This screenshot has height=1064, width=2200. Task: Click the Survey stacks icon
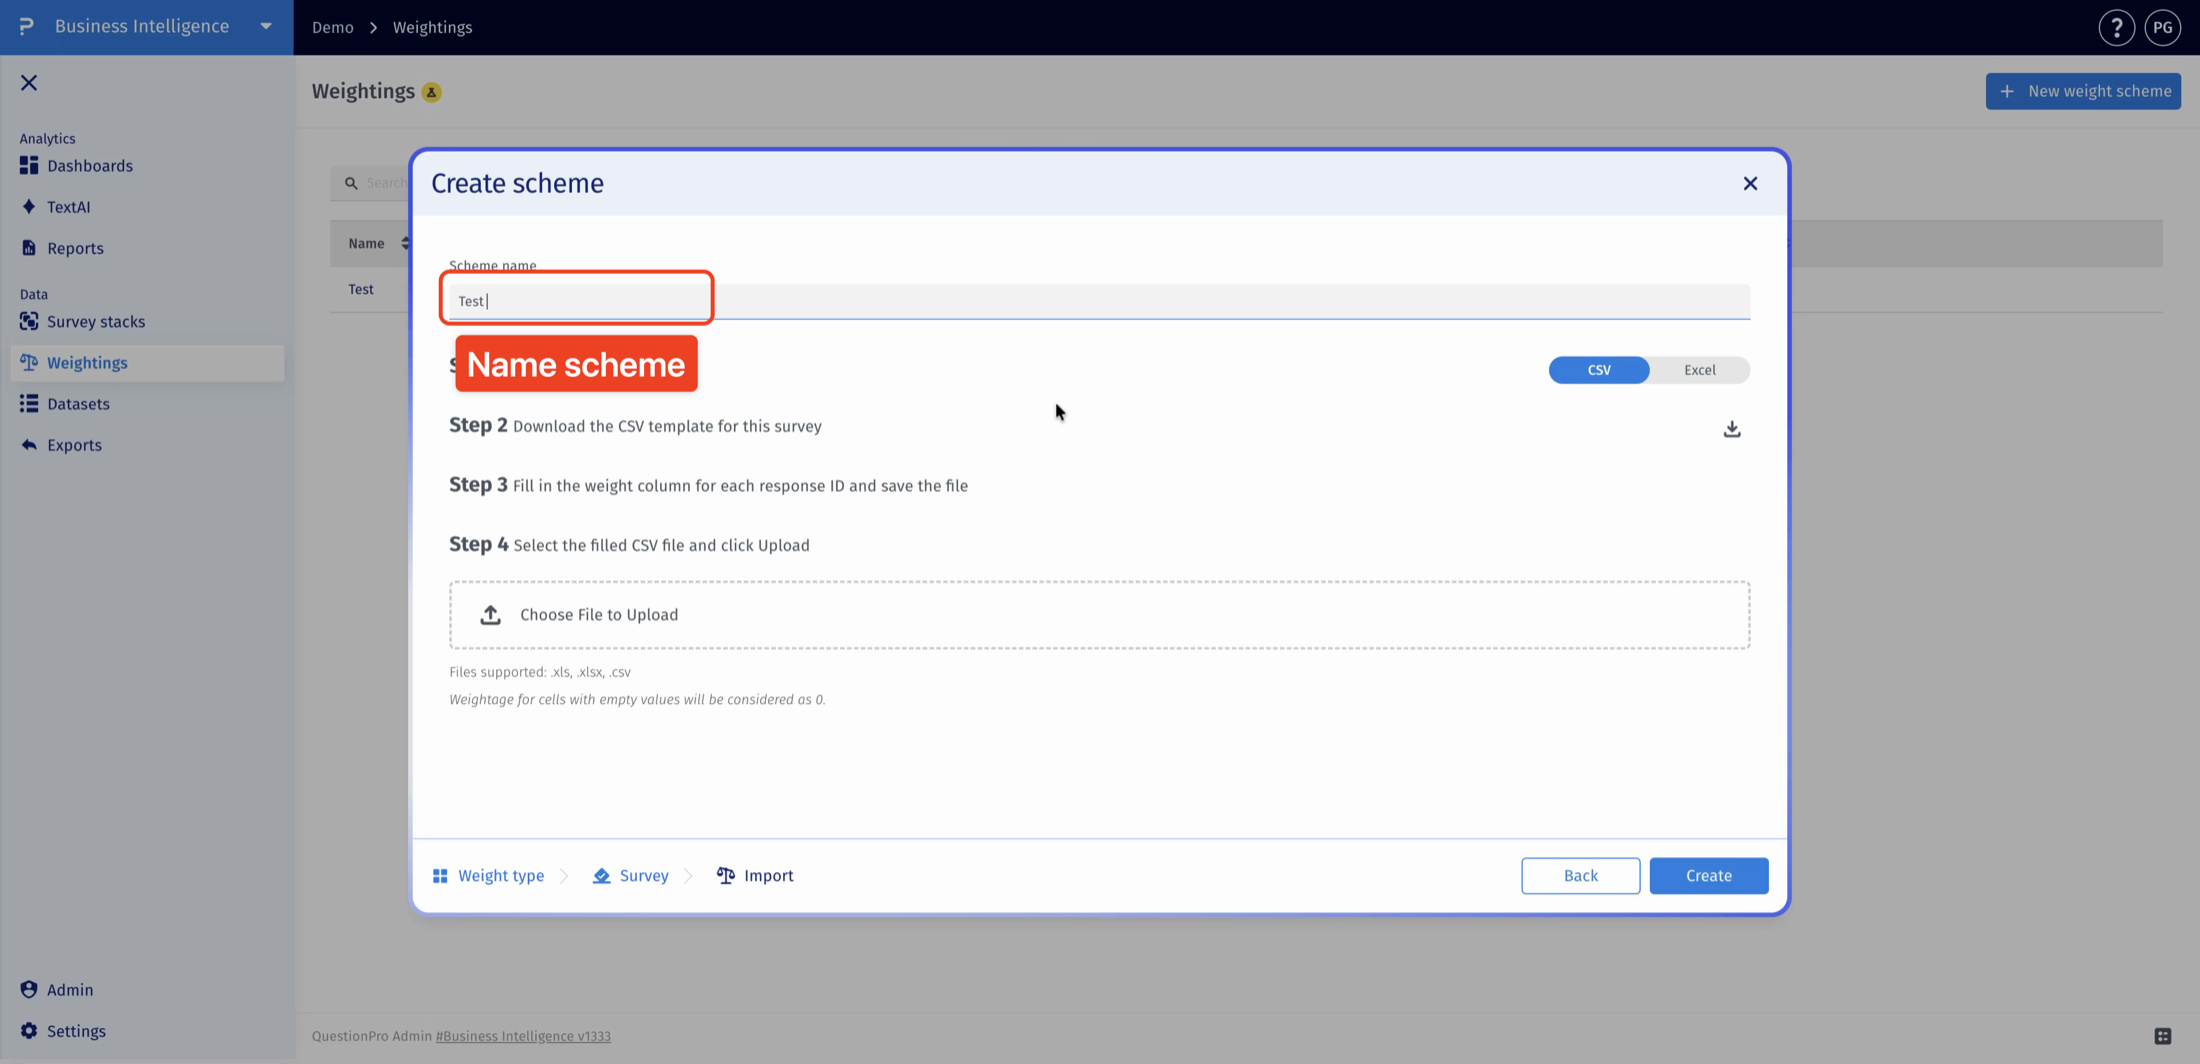click(29, 321)
